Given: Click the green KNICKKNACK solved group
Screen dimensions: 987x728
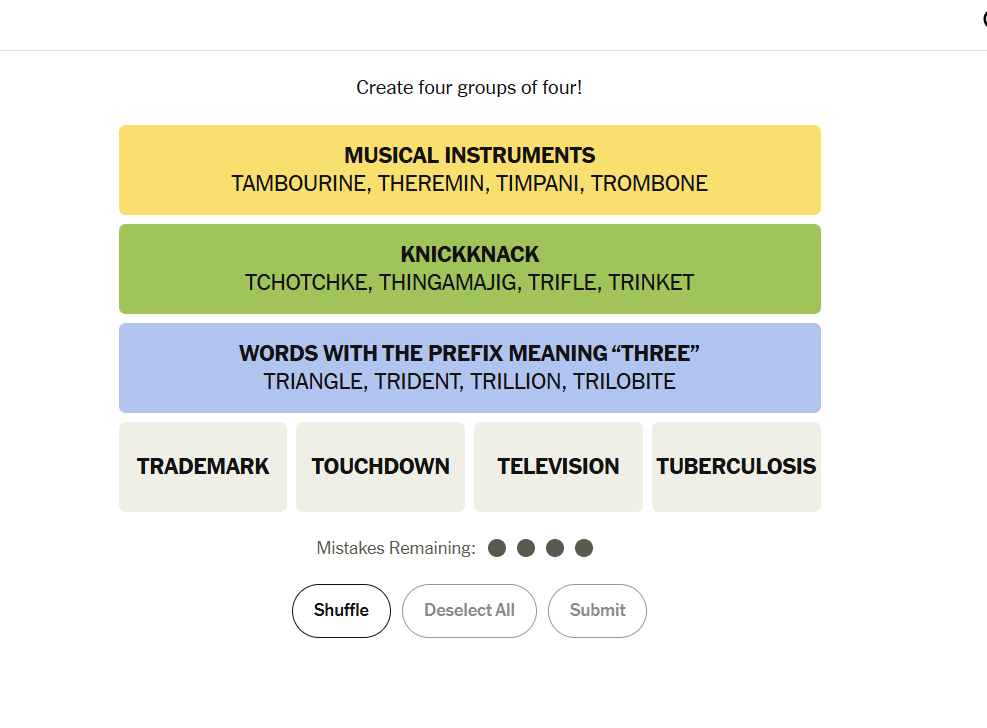Looking at the screenshot, I should click(x=470, y=269).
